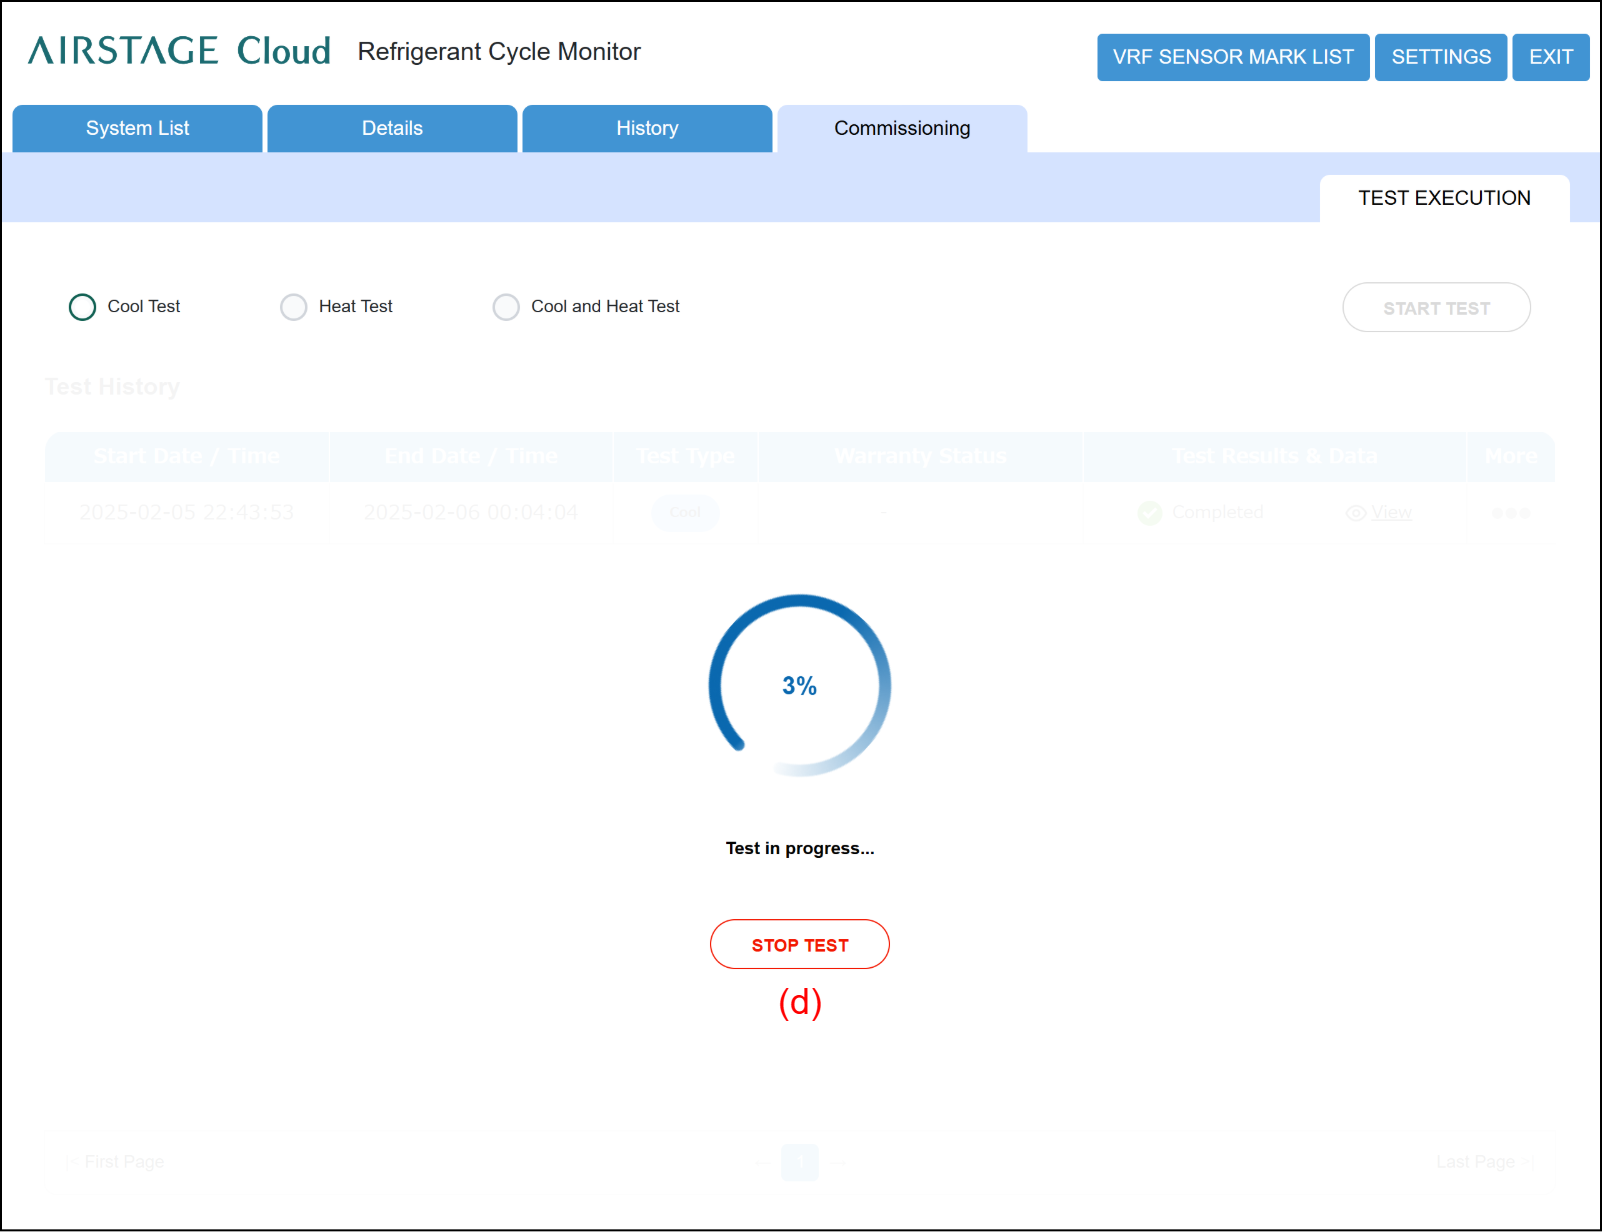Image resolution: width=1602 pixels, height=1232 pixels.
Task: Select the Cool Test radio button
Action: (82, 307)
